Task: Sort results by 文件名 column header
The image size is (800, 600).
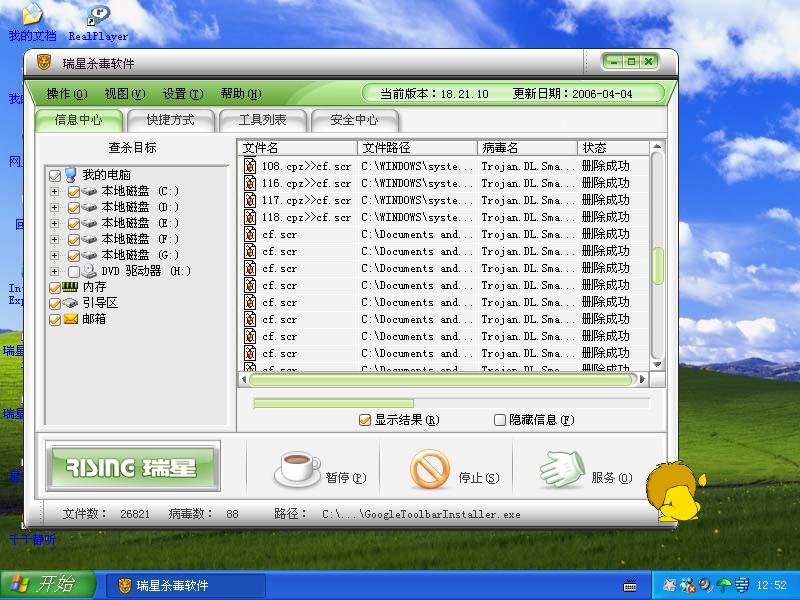Action: [x=297, y=148]
